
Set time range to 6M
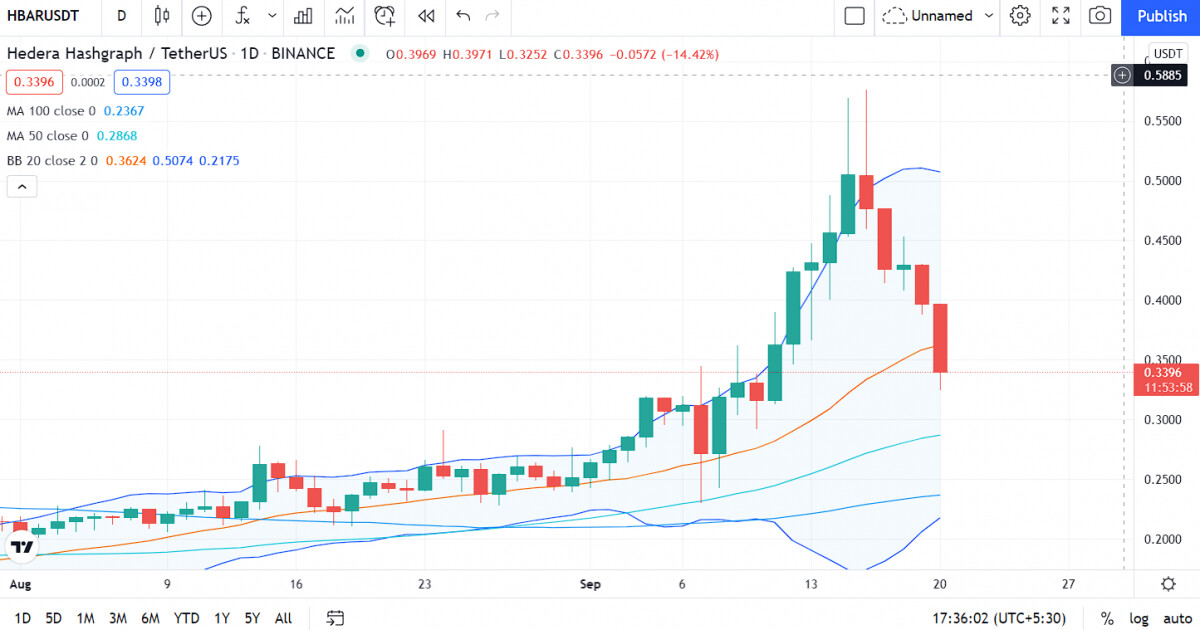[x=150, y=618]
